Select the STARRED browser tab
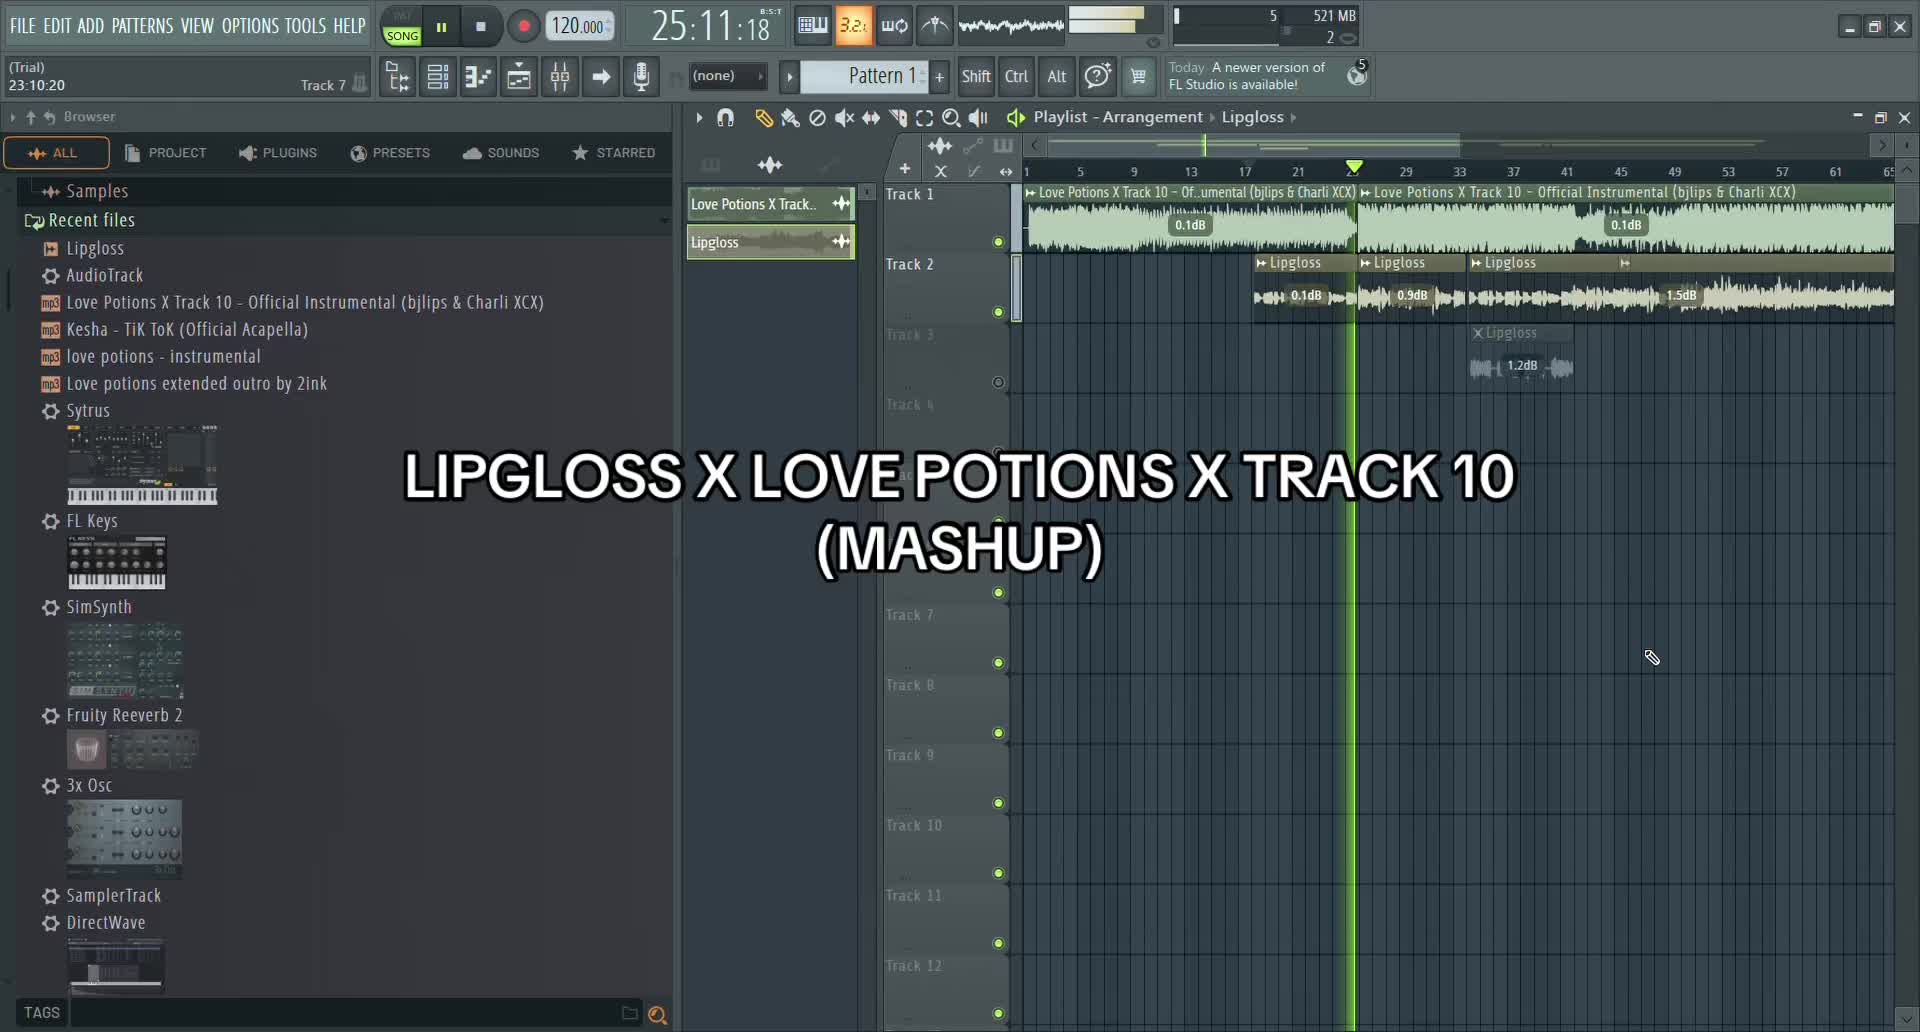Screen dimensions: 1920x1032 614,153
